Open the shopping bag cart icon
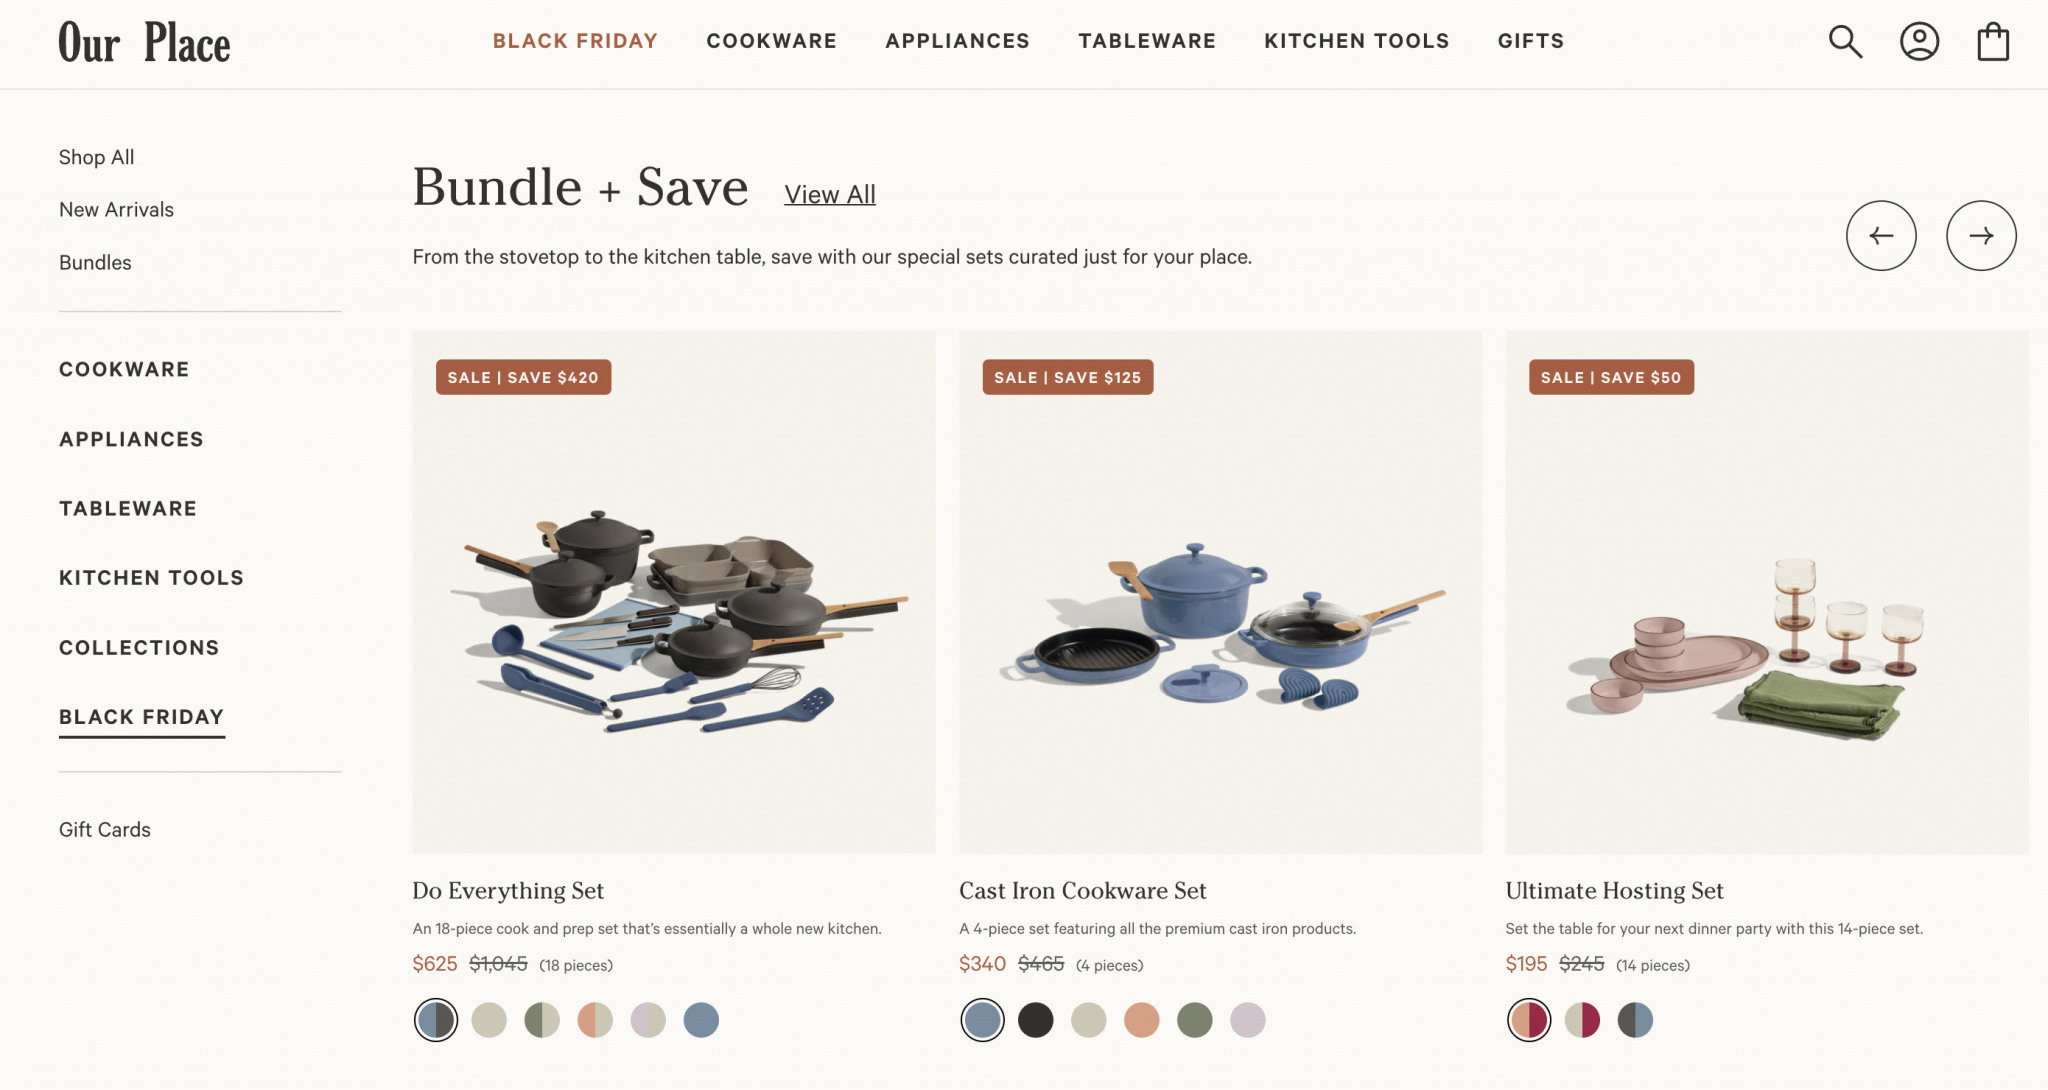 tap(1993, 42)
